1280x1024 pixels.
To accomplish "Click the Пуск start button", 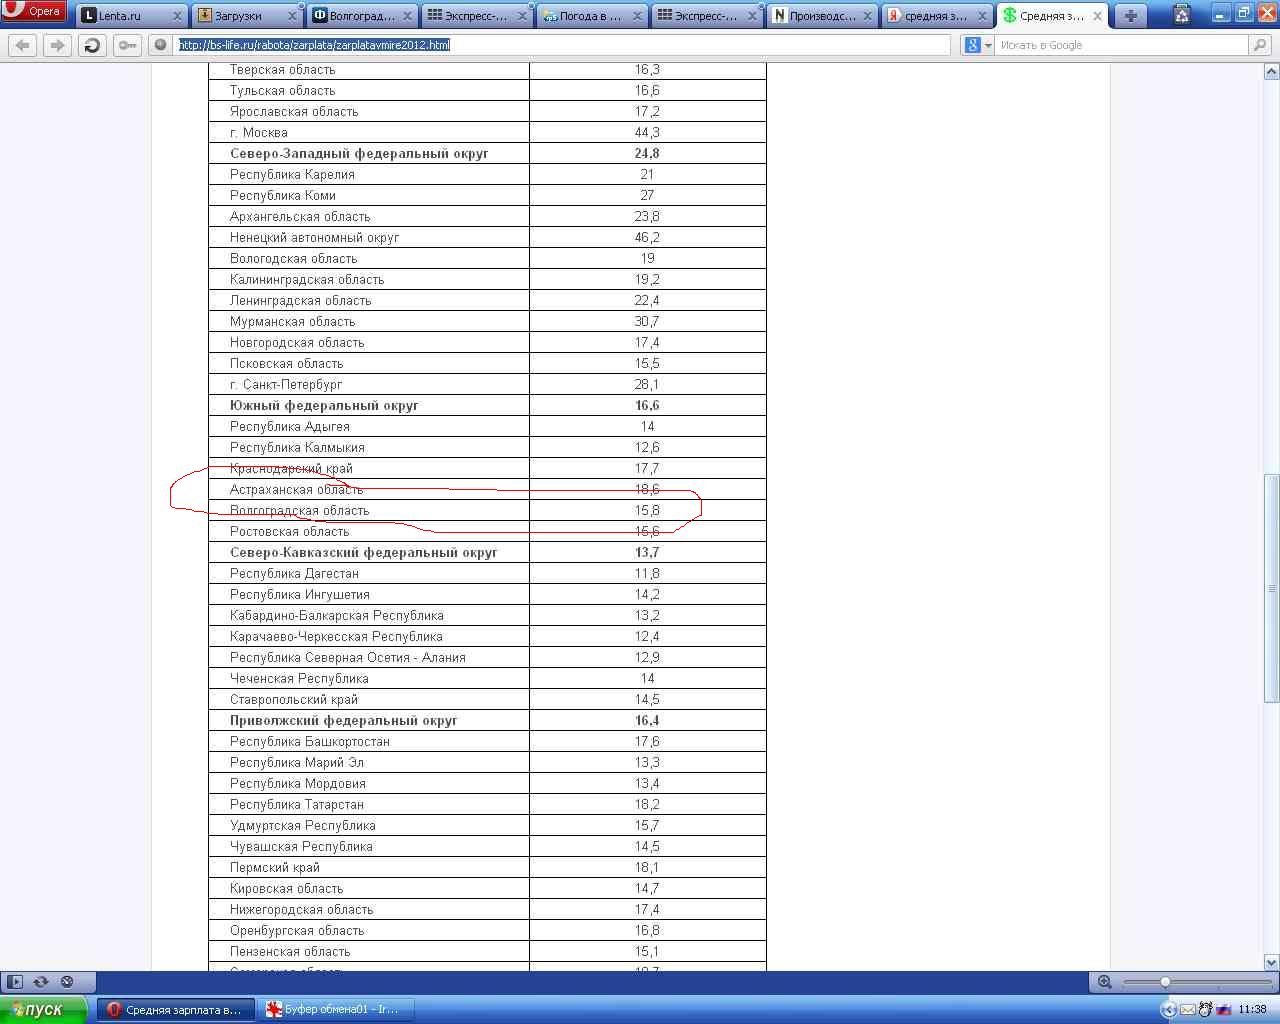I will point(42,1010).
